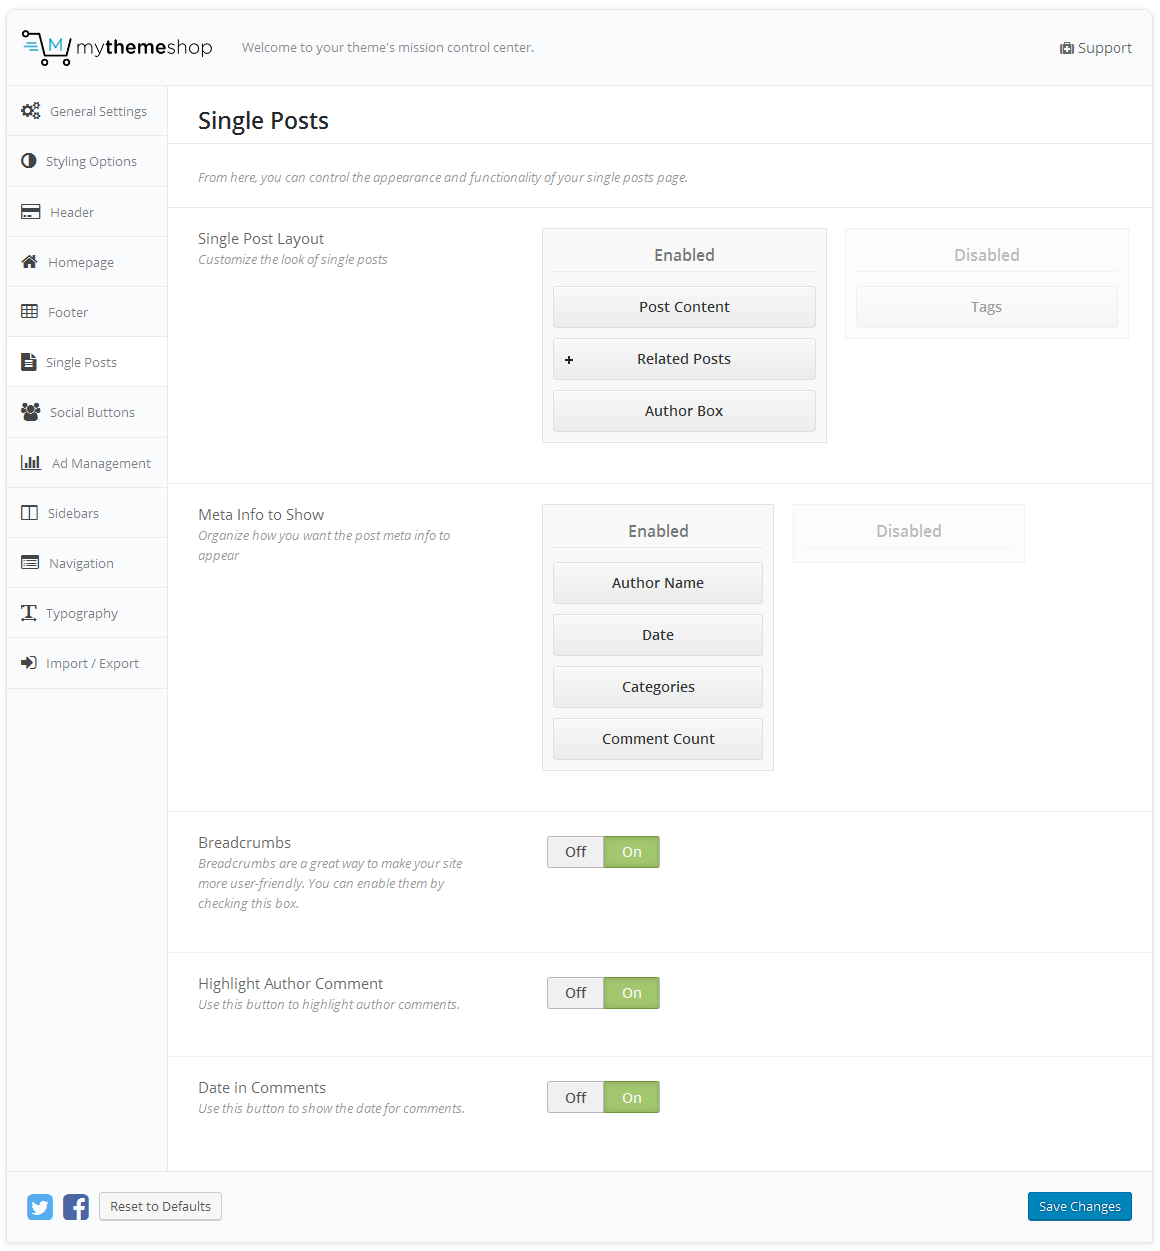The height and width of the screenshot is (1251, 1160).
Task: Open the Sidebars settings tab
Action: tap(73, 513)
